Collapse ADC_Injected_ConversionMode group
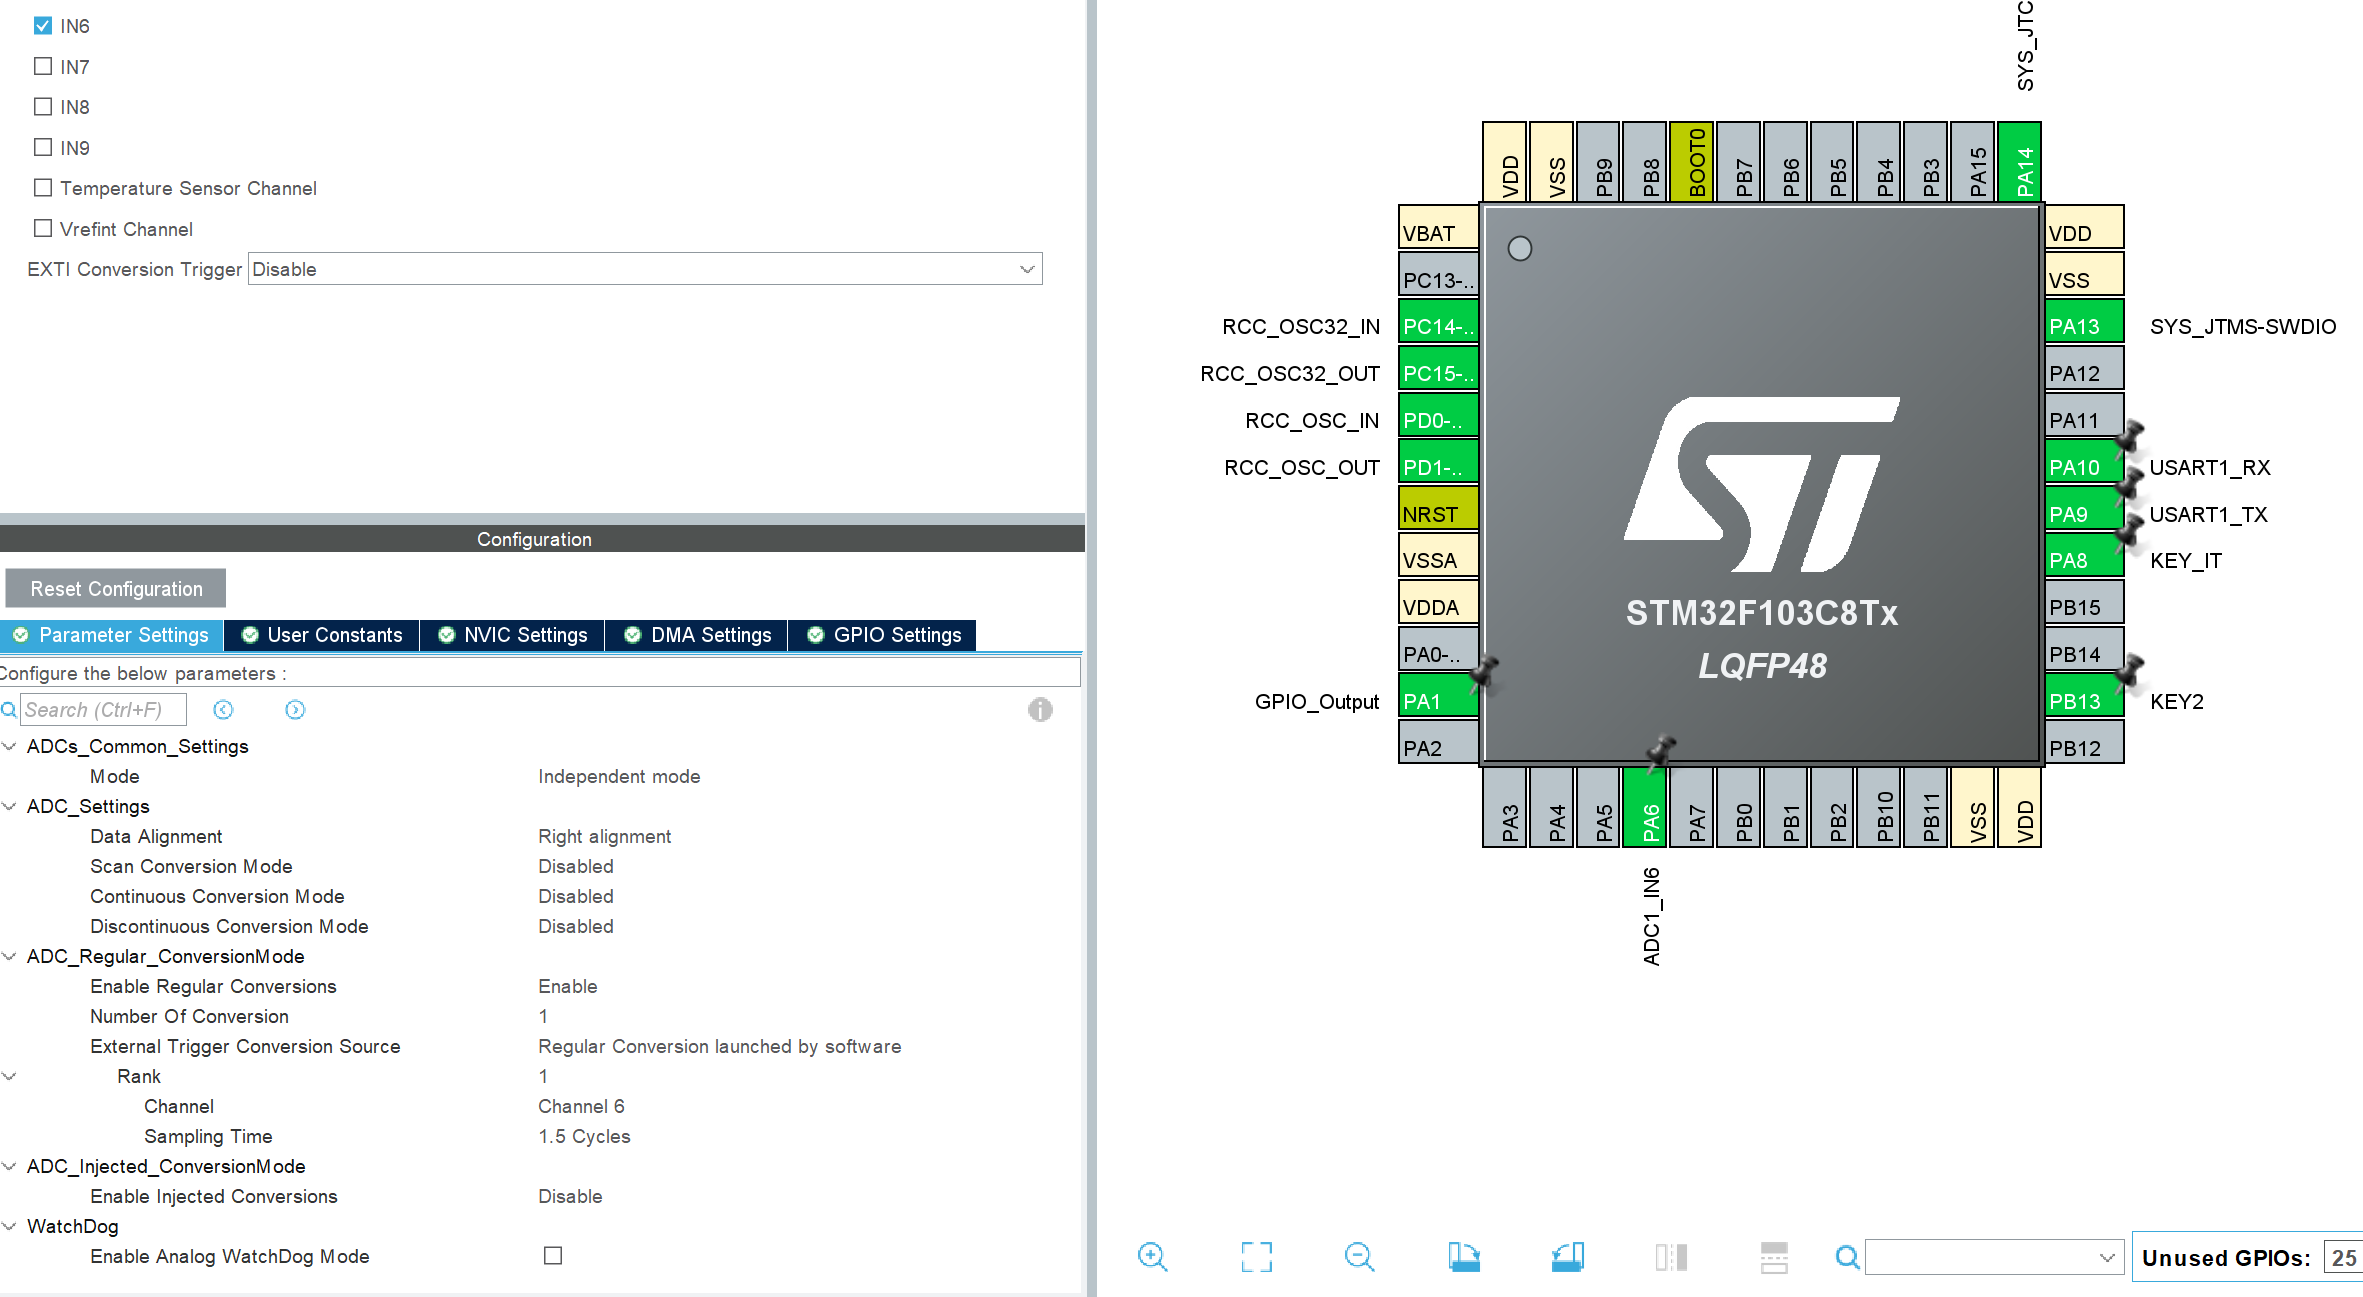 9,1166
